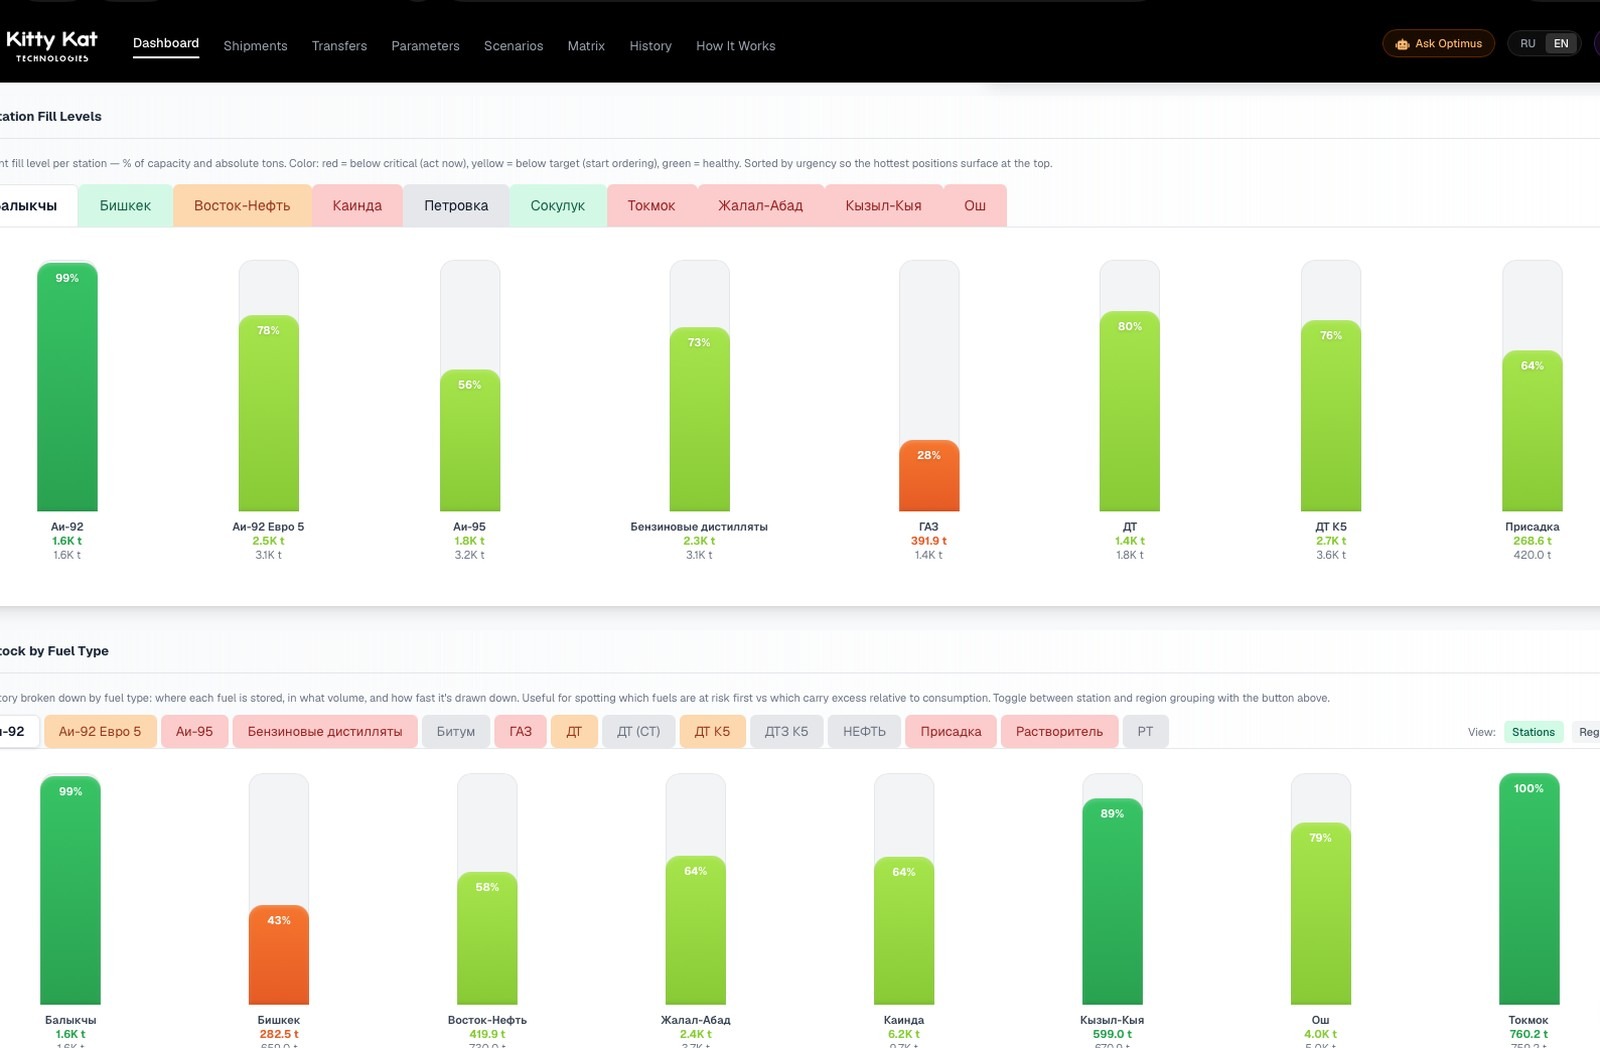Select the EN language option

(1560, 44)
